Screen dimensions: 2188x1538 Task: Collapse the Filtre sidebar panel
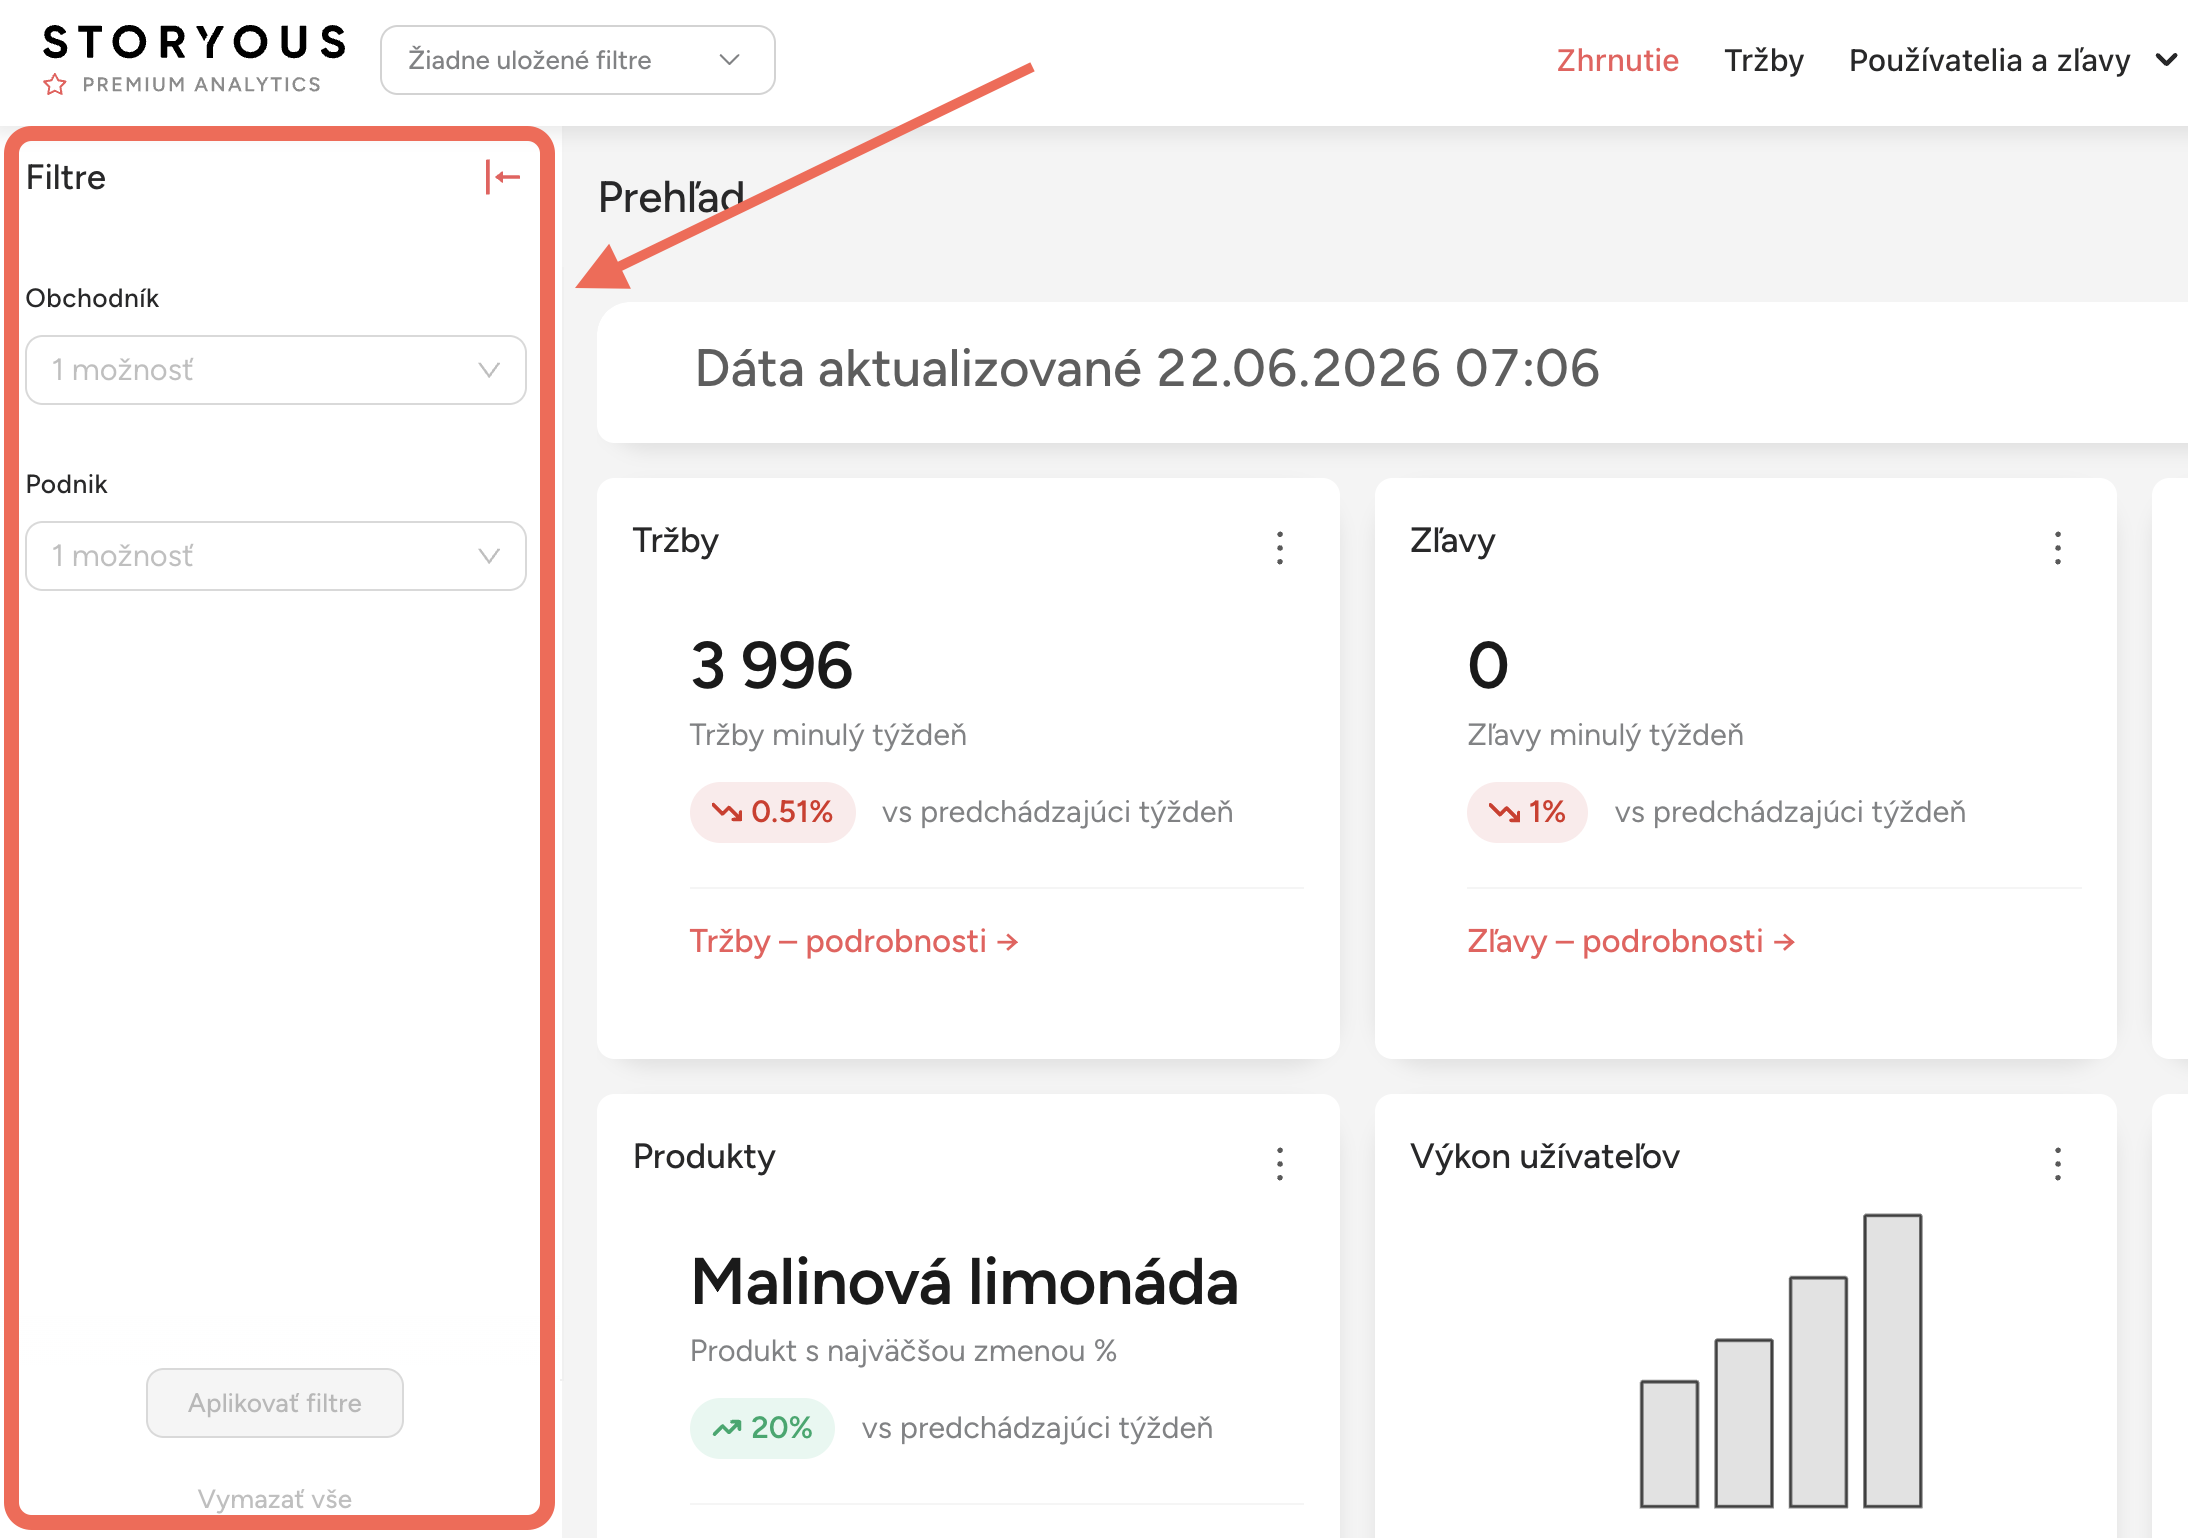[503, 177]
